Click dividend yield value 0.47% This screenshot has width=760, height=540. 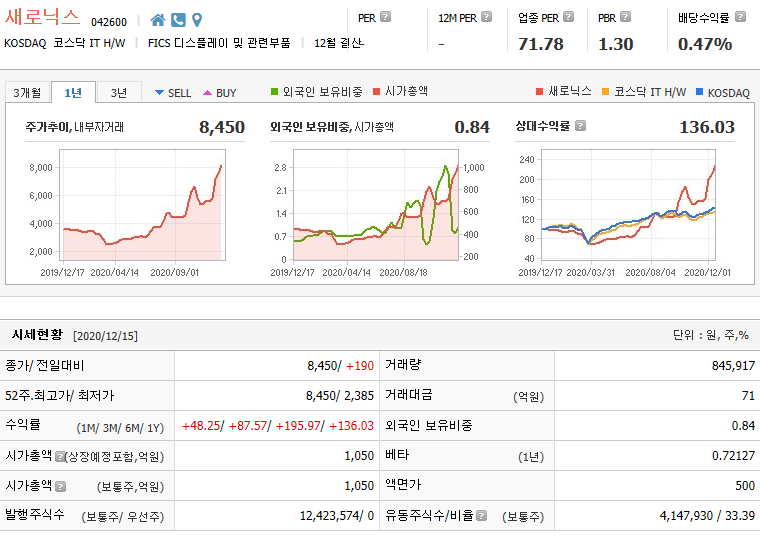(705, 44)
